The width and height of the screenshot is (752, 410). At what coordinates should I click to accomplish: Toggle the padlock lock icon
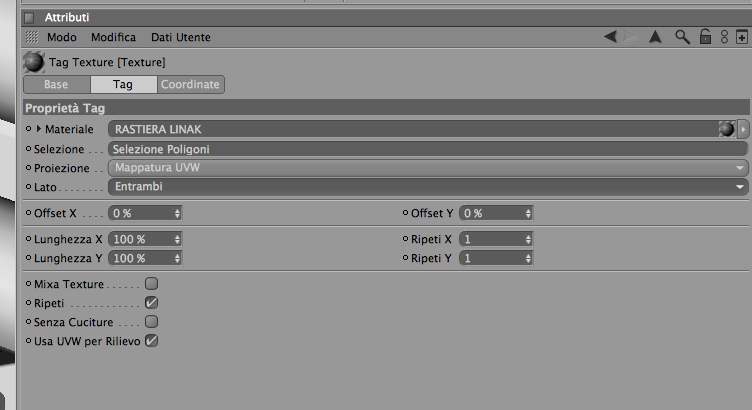click(x=705, y=37)
